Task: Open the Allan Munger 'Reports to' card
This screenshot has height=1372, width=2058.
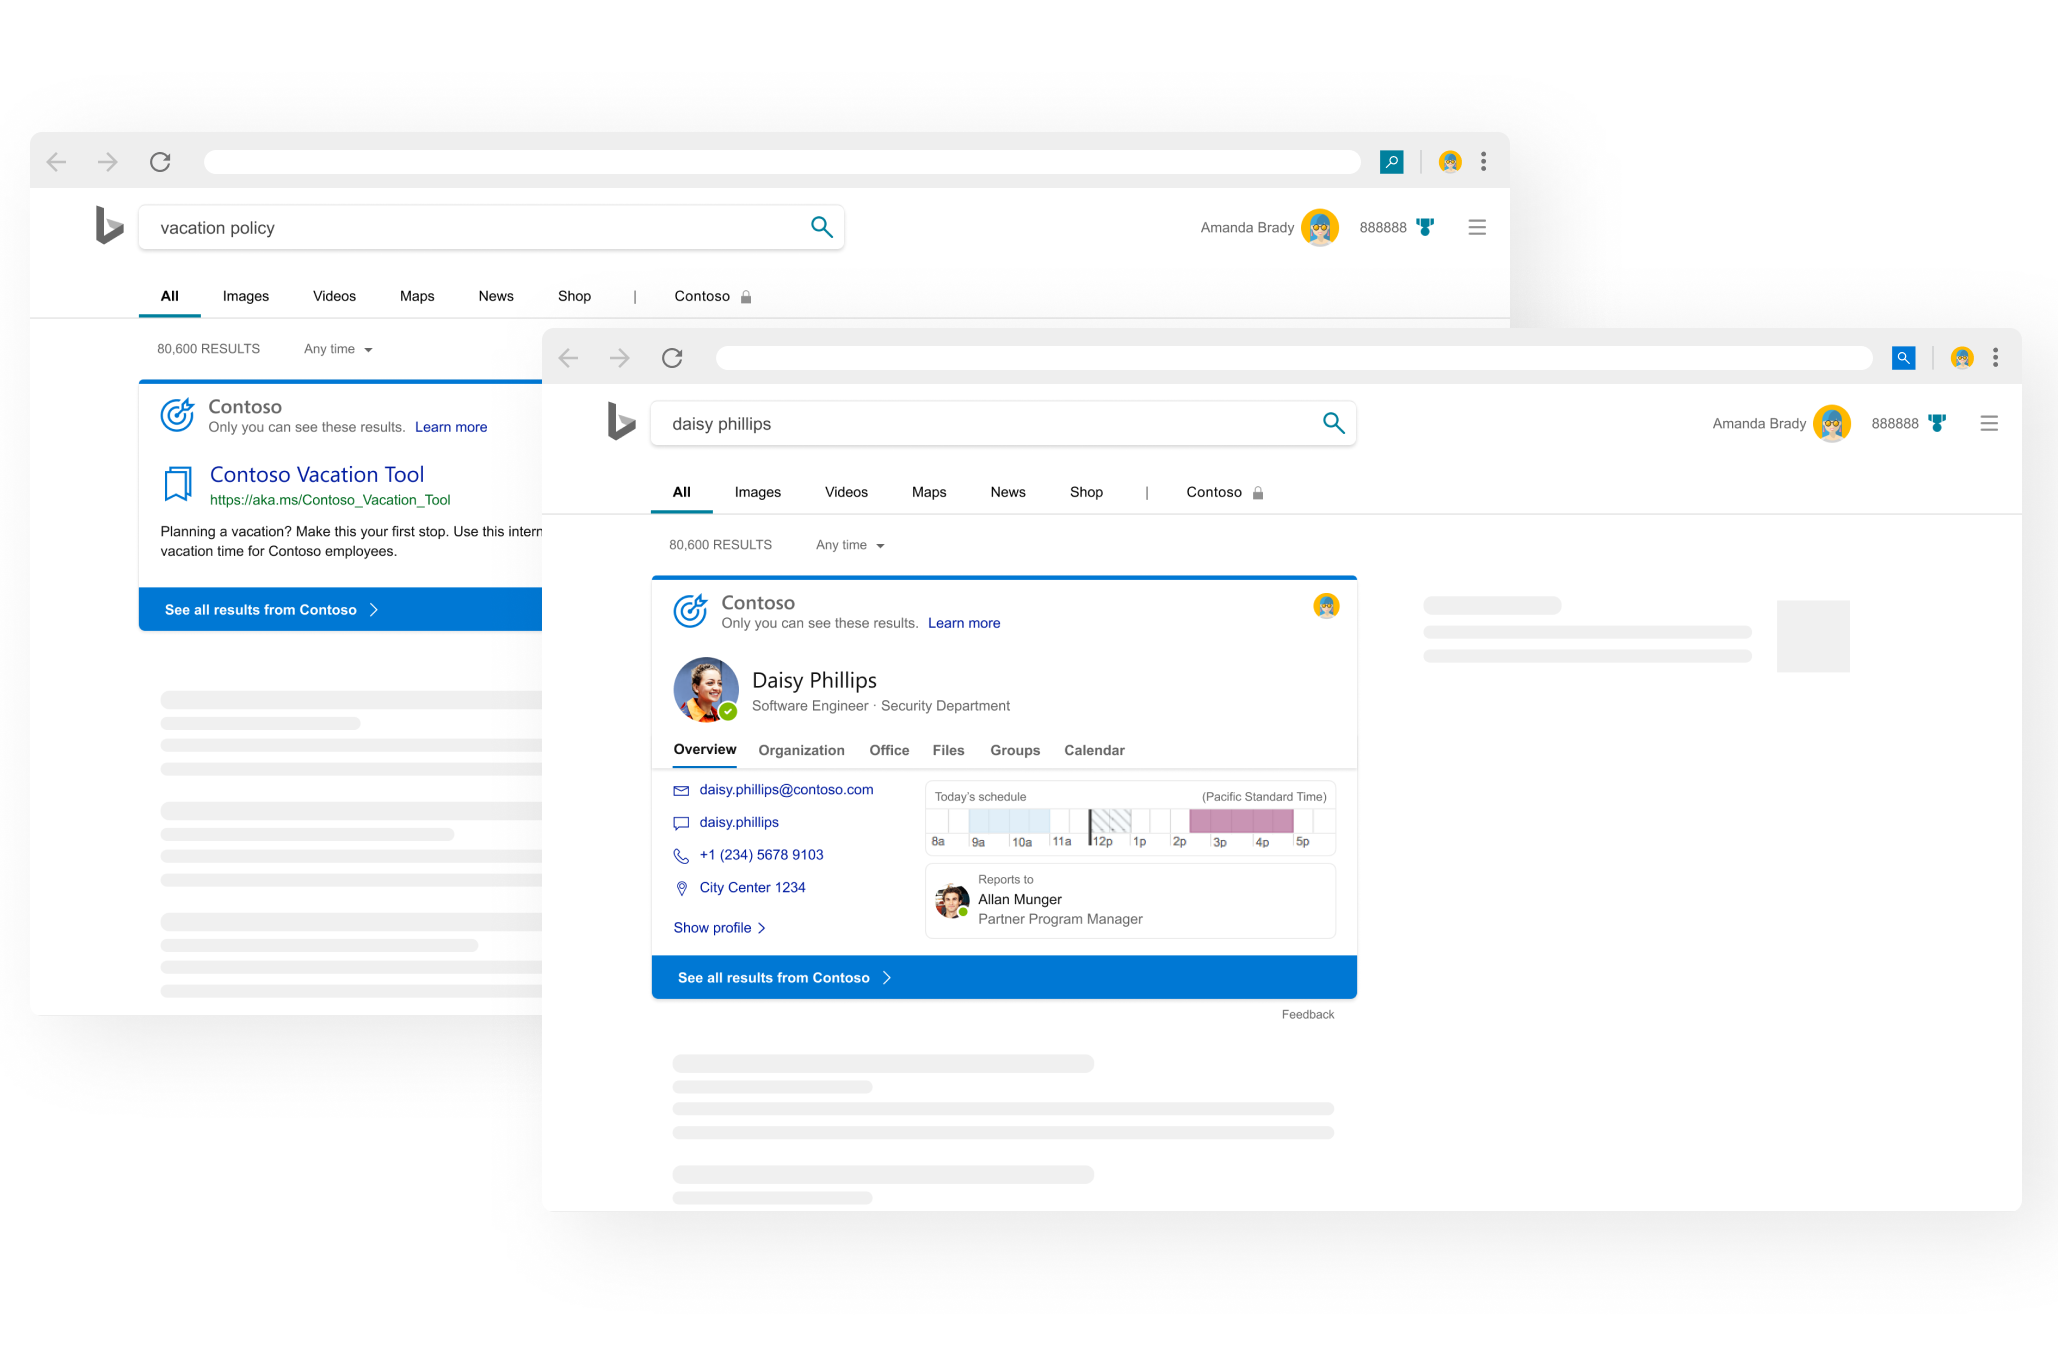Action: coord(1130,901)
